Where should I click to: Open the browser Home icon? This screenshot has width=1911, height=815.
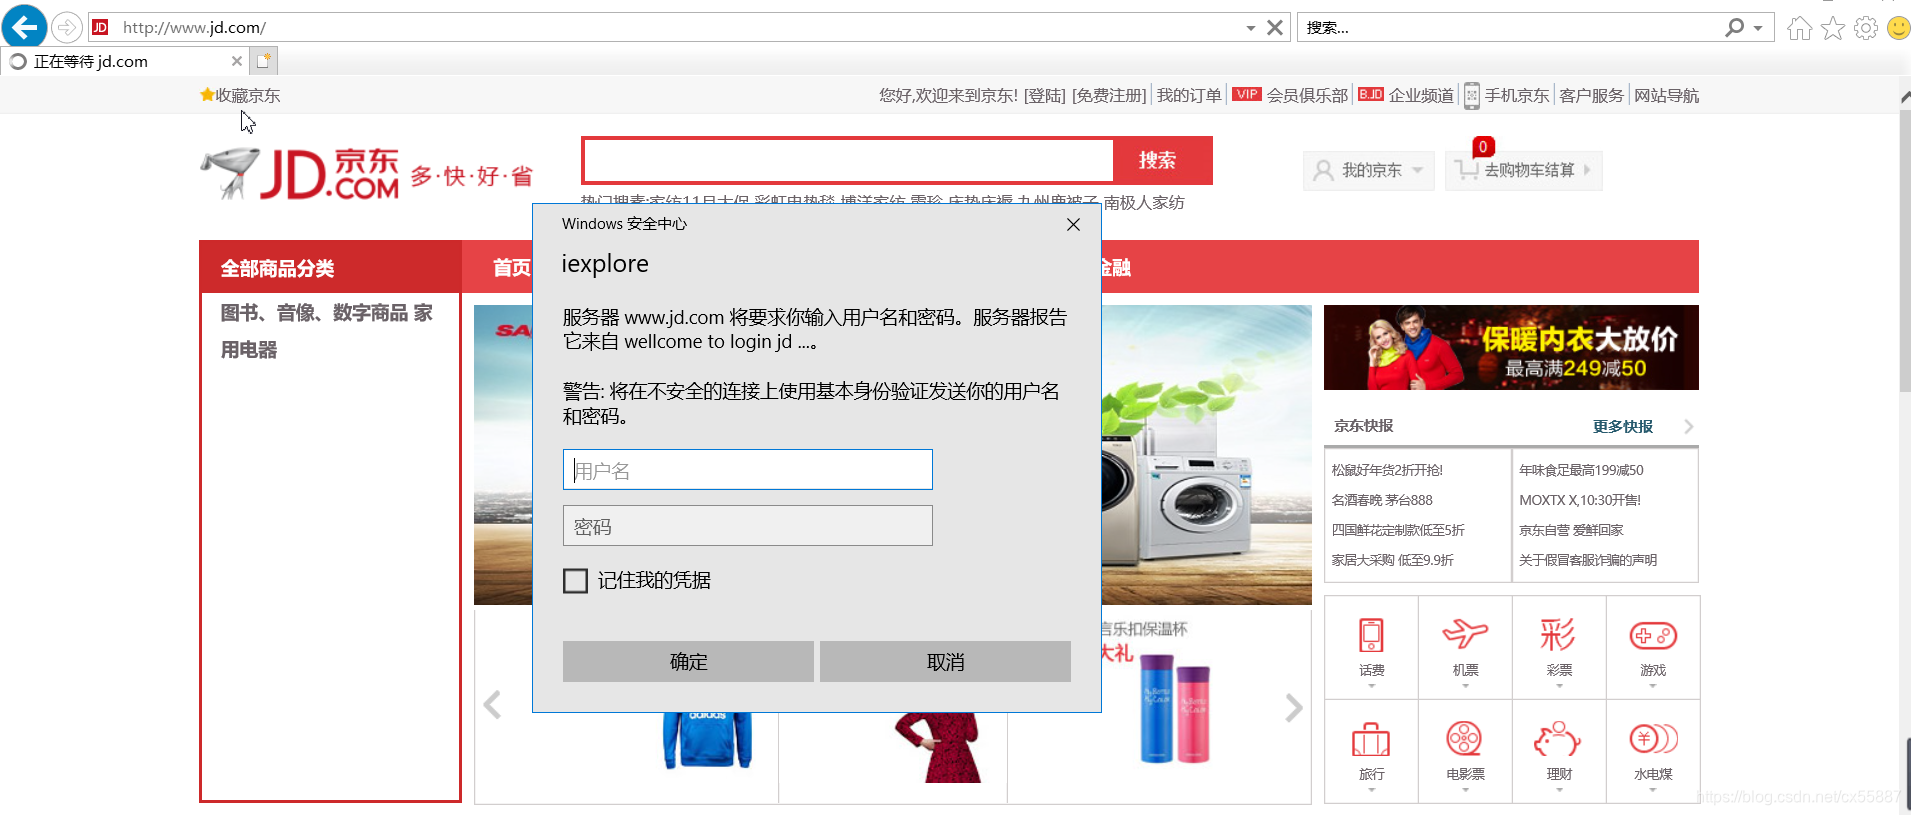point(1799,28)
